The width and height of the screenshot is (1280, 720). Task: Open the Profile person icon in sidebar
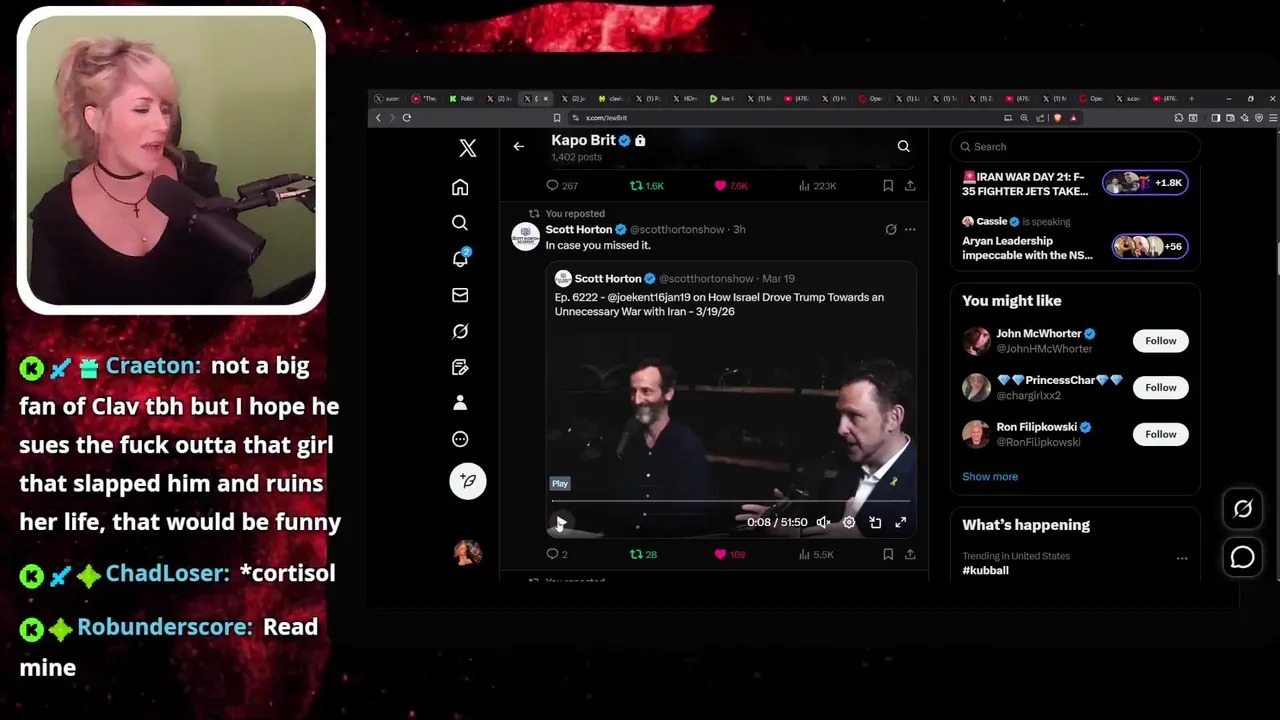(x=460, y=403)
